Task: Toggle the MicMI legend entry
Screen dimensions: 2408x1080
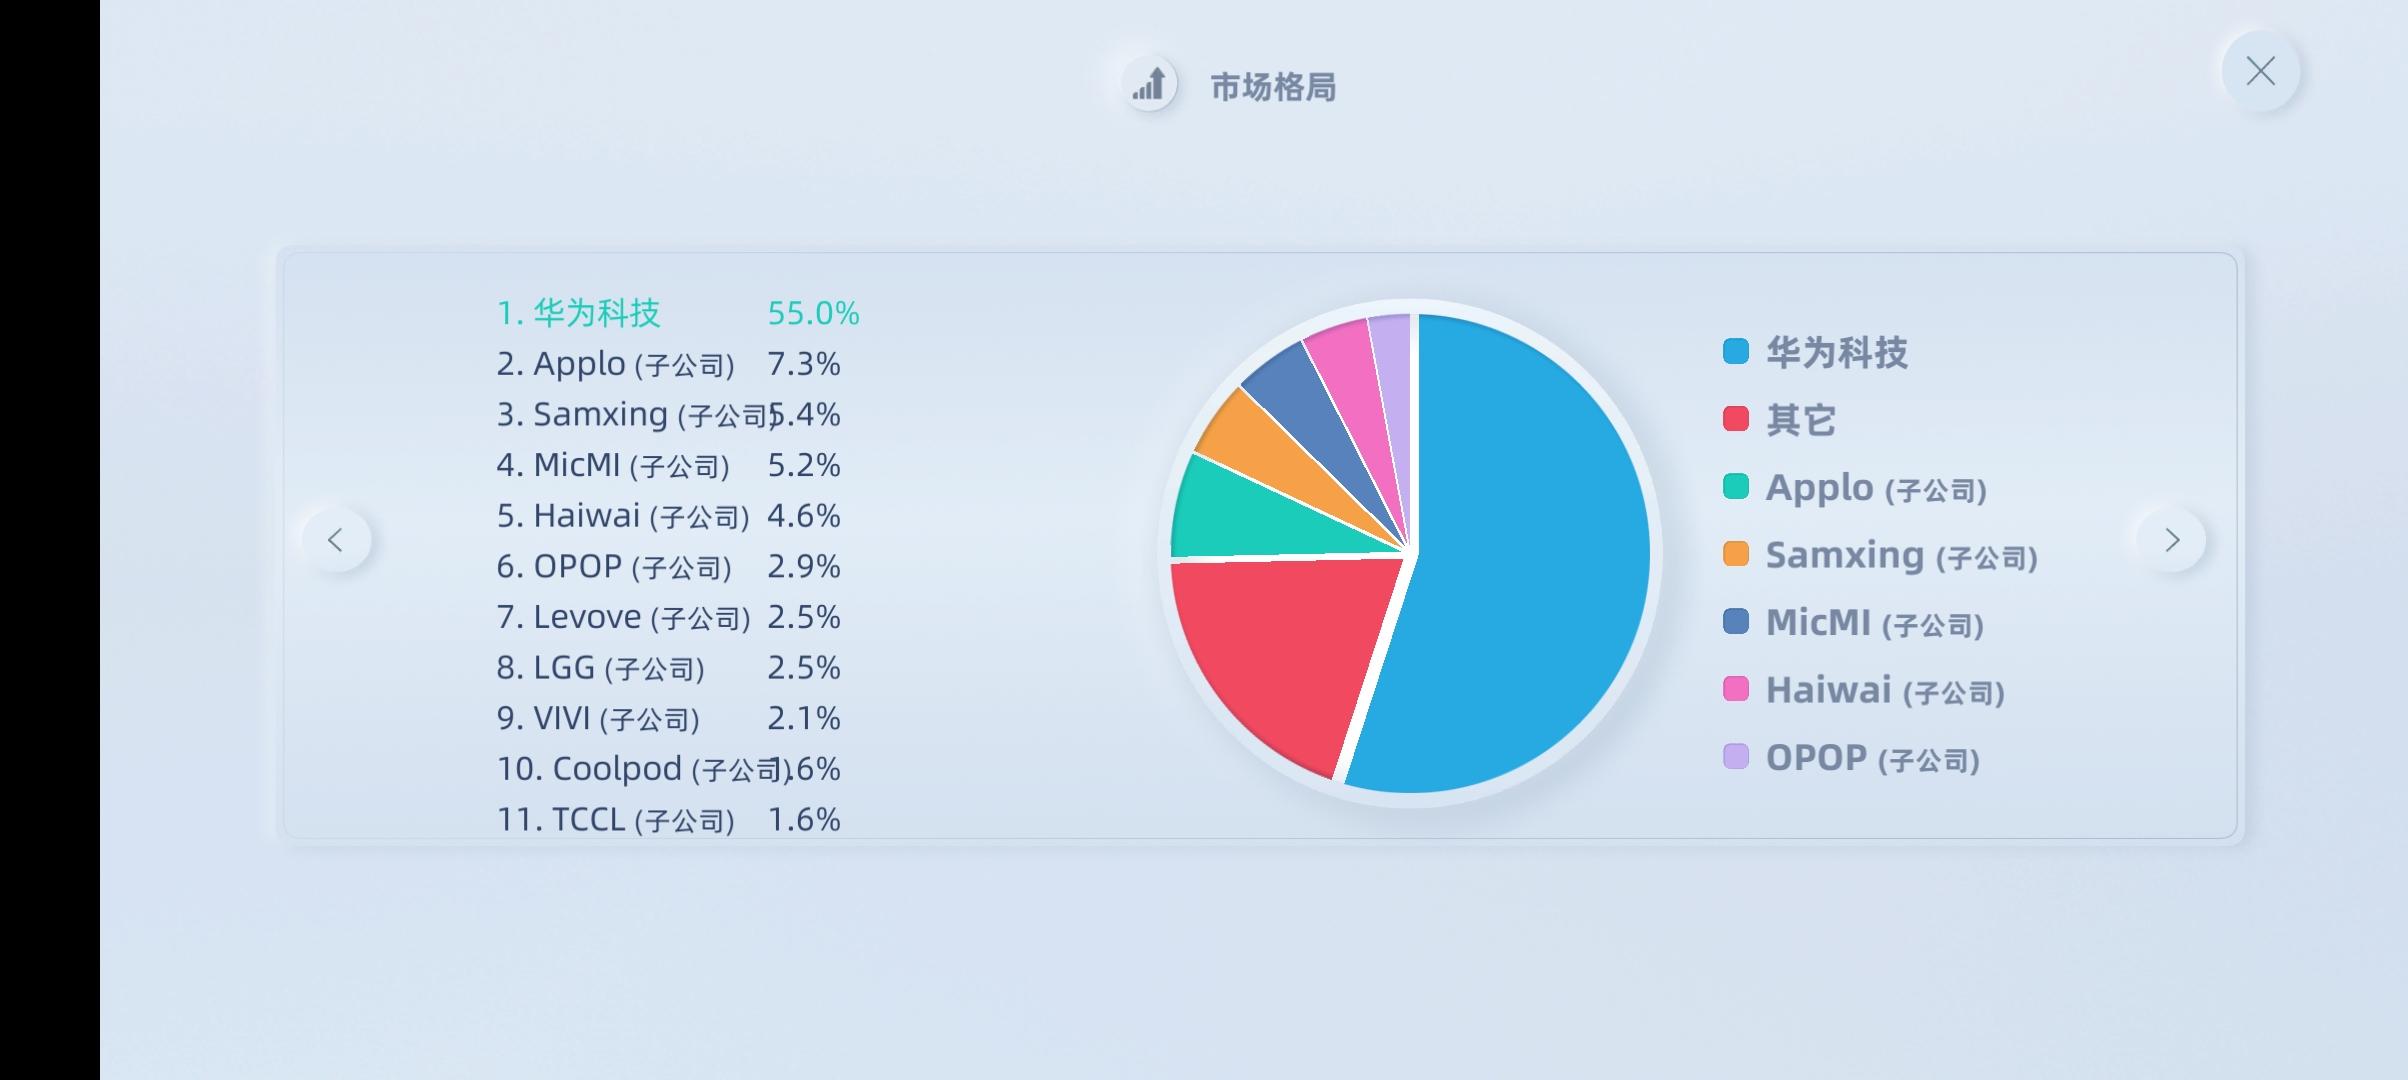Action: (x=1853, y=622)
